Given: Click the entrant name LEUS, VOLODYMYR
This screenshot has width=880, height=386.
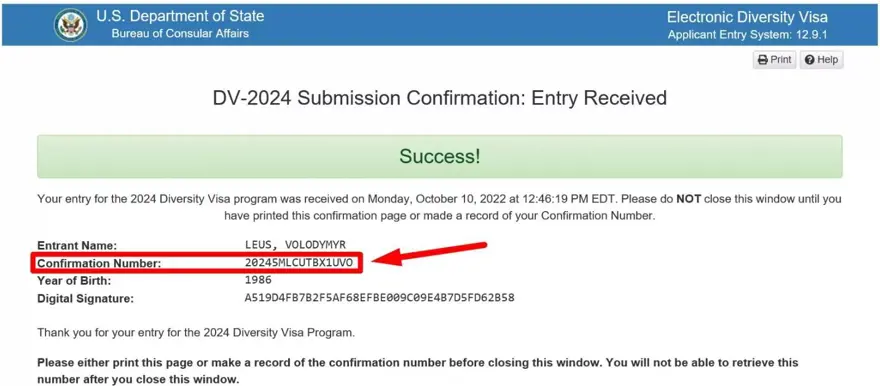Looking at the screenshot, I should click(x=295, y=245).
